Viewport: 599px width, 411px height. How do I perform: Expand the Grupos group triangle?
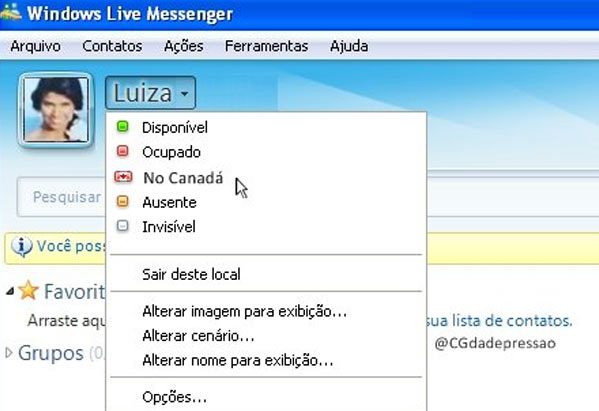coord(9,353)
